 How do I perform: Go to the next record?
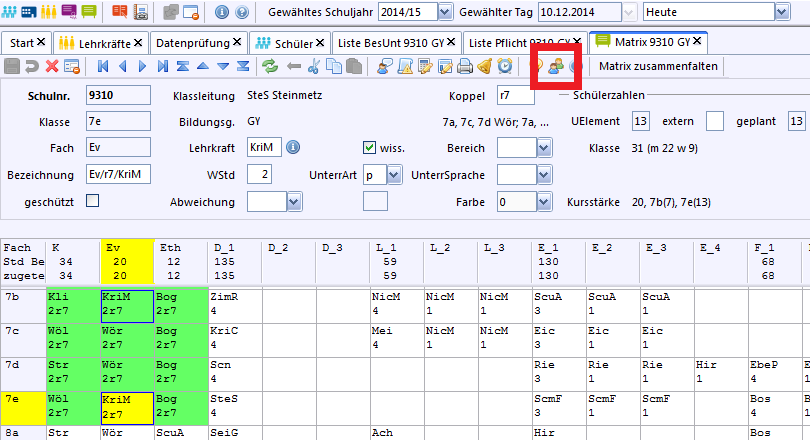[x=143, y=66]
